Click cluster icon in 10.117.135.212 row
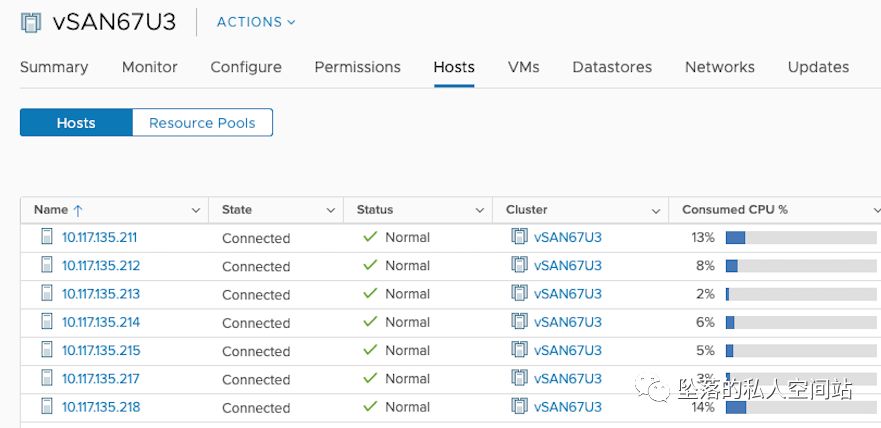This screenshot has height=428, width=881. tap(518, 265)
